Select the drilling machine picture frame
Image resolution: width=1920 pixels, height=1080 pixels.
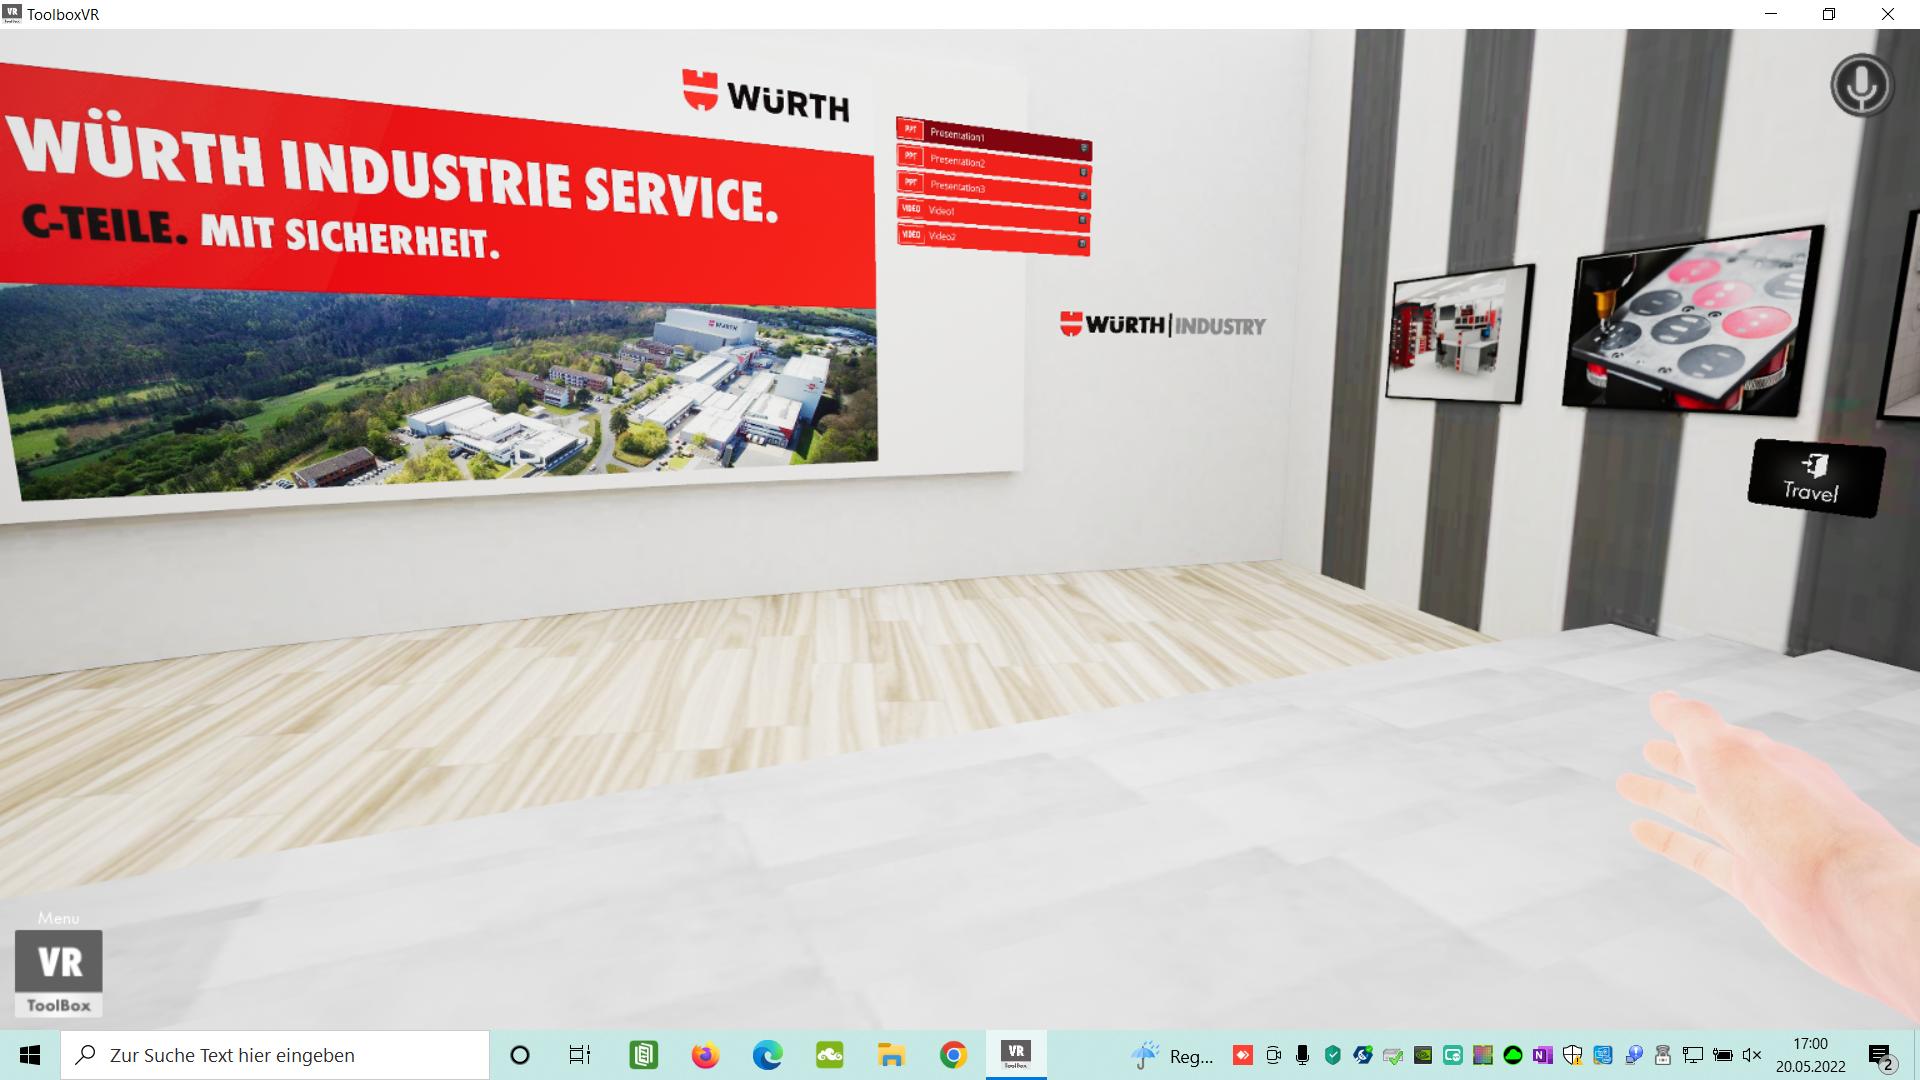click(x=1692, y=321)
